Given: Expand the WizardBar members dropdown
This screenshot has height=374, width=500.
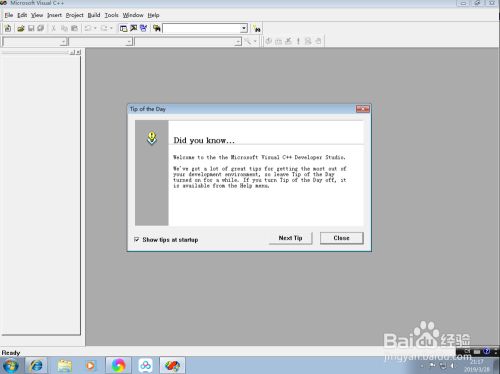Looking at the screenshot, I should (238, 42).
